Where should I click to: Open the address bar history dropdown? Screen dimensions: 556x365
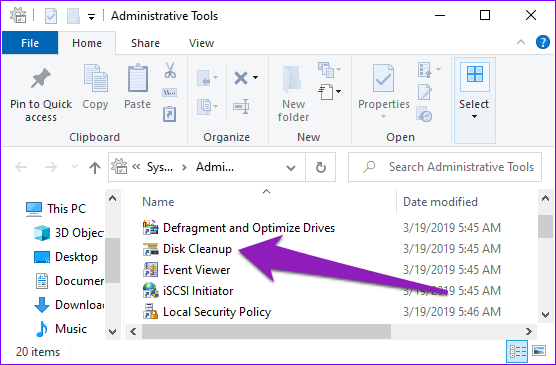(x=291, y=168)
